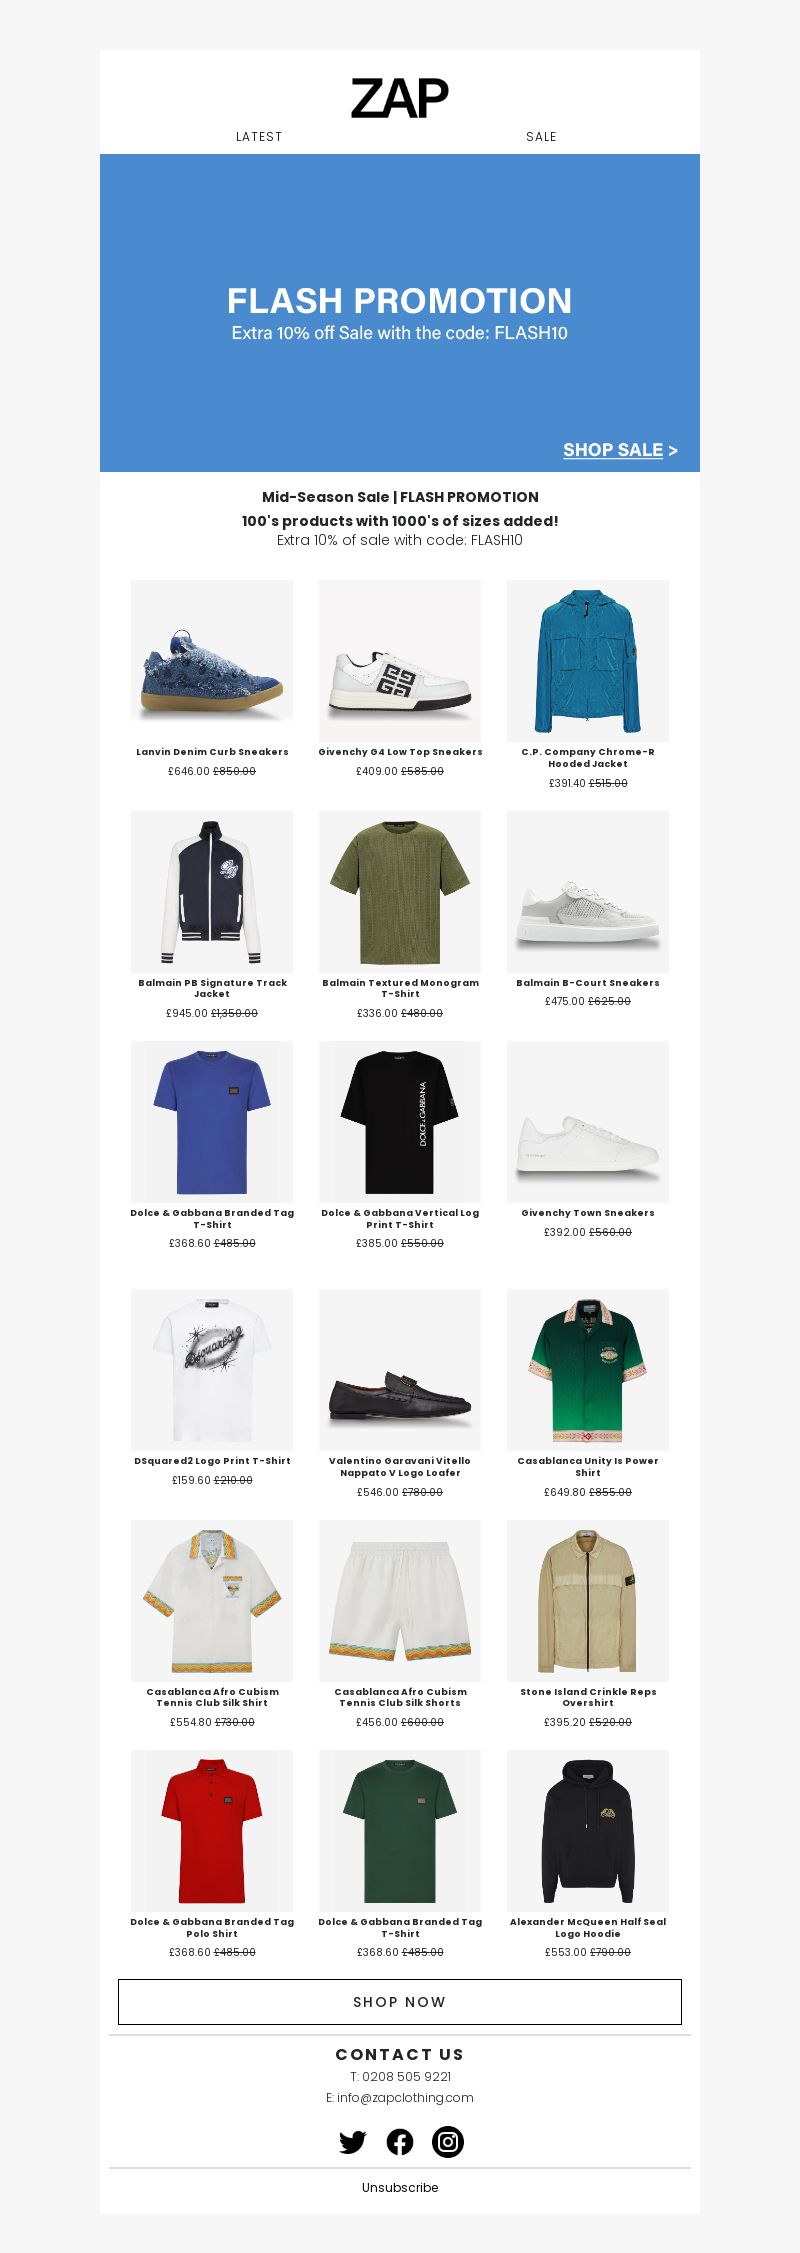Image resolution: width=800 pixels, height=2253 pixels.
Task: Click the Unsubscribe link
Action: coord(400,2187)
